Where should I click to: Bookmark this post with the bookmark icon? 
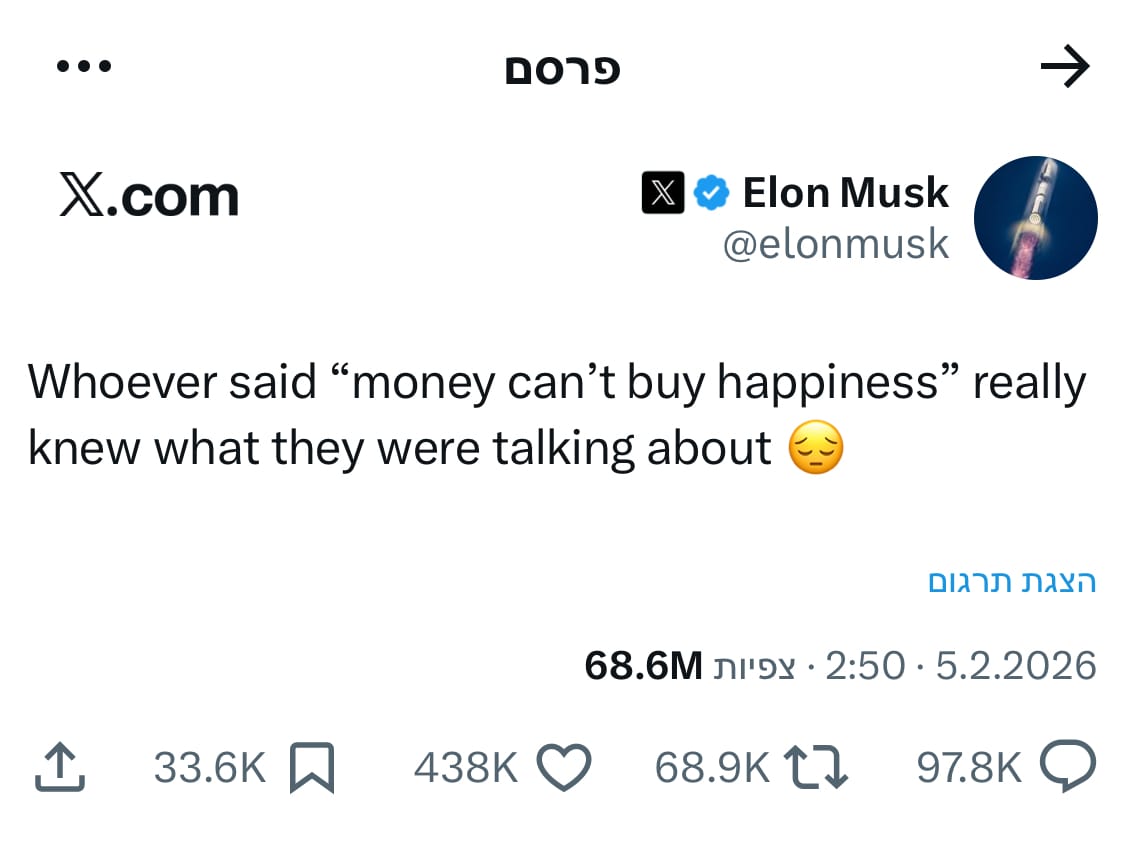[x=310, y=768]
